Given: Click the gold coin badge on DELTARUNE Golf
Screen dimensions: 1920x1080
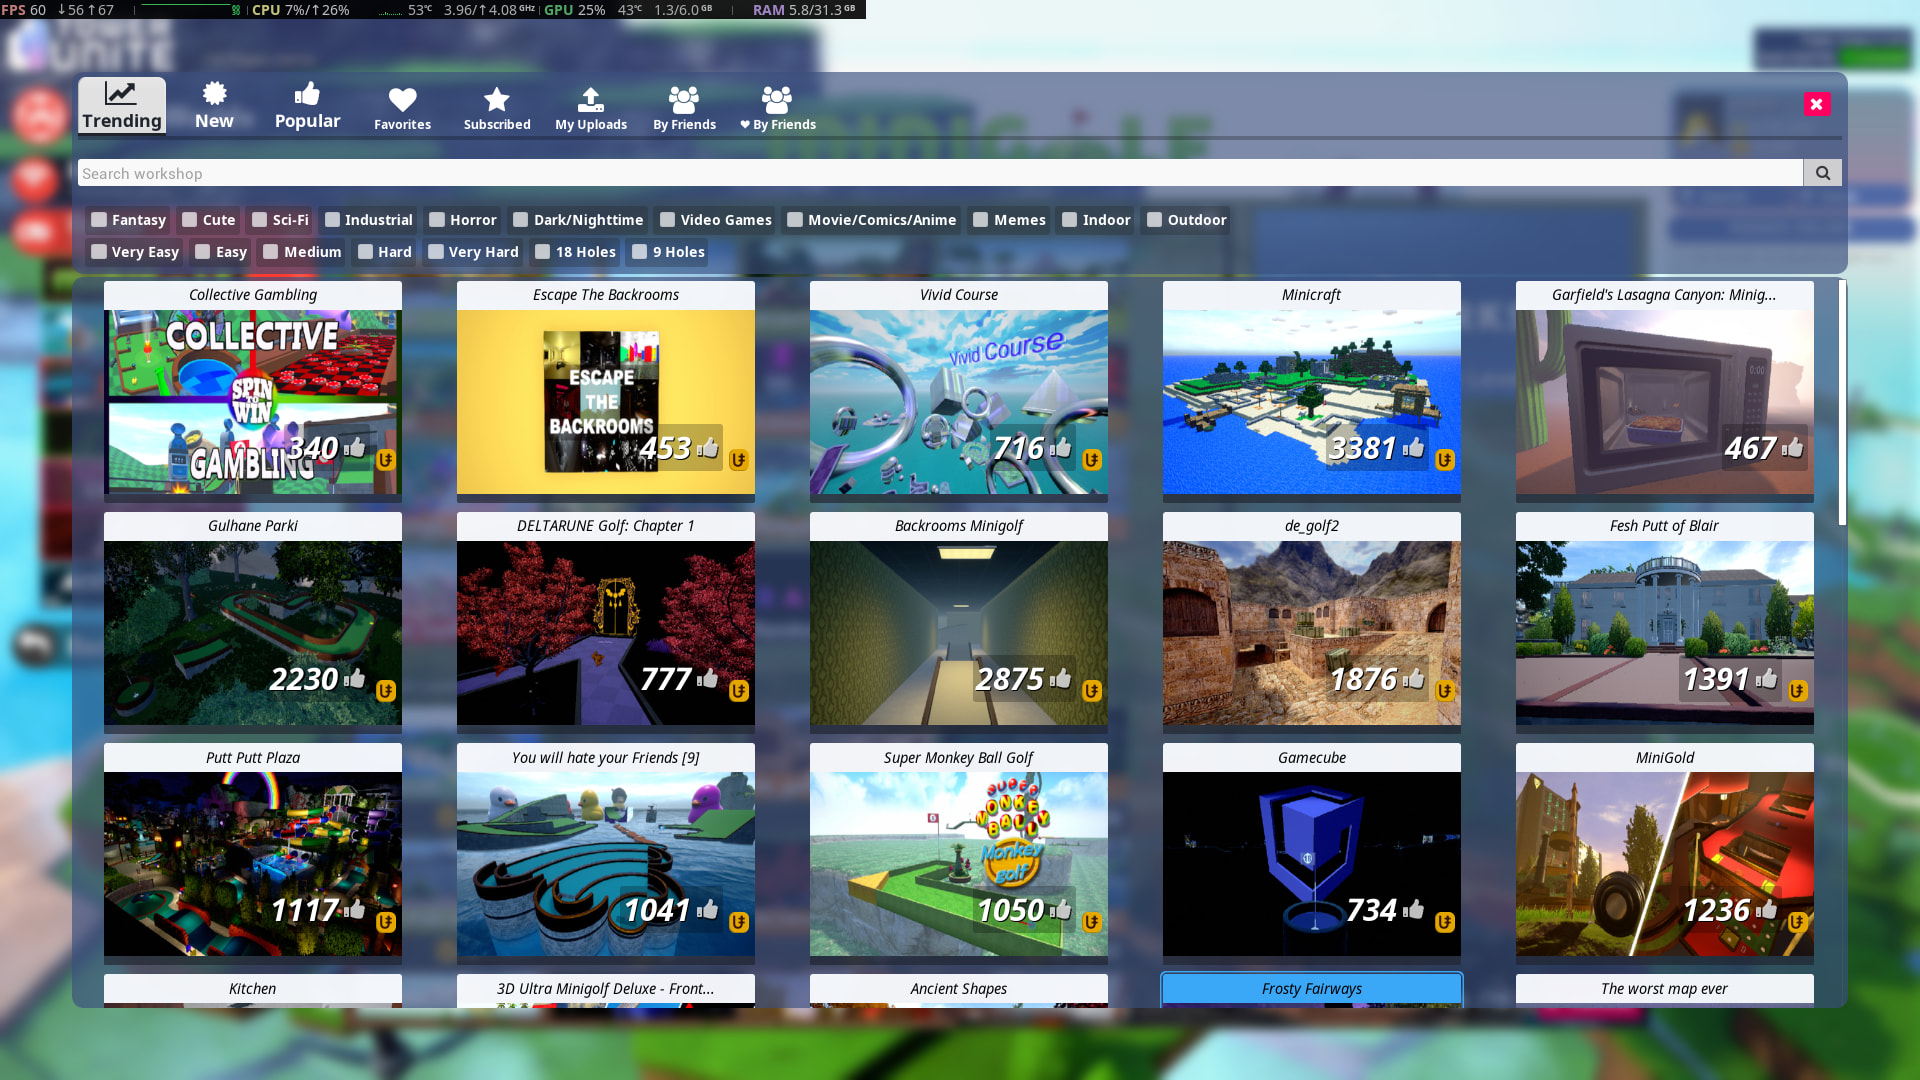Looking at the screenshot, I should click(739, 691).
